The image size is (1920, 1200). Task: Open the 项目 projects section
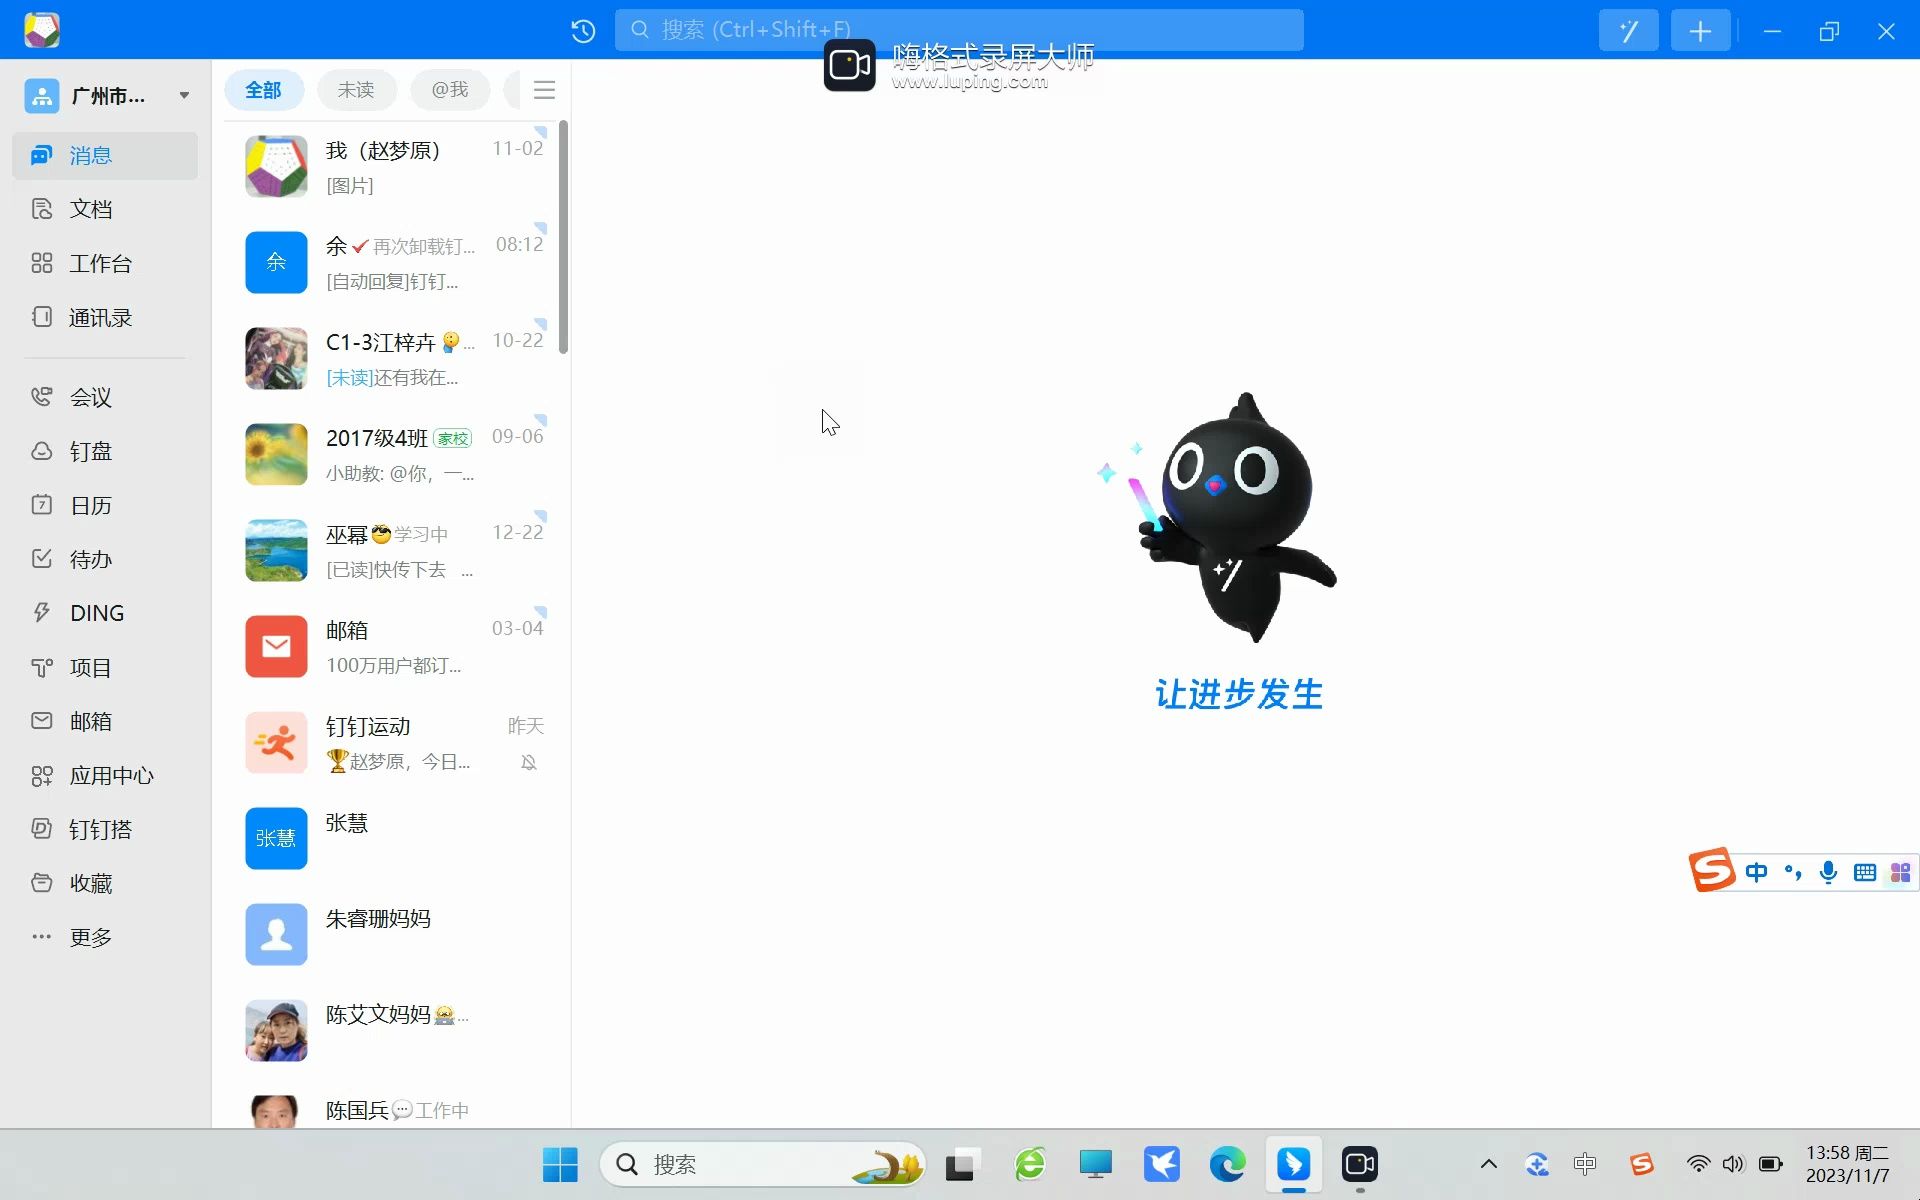point(105,667)
